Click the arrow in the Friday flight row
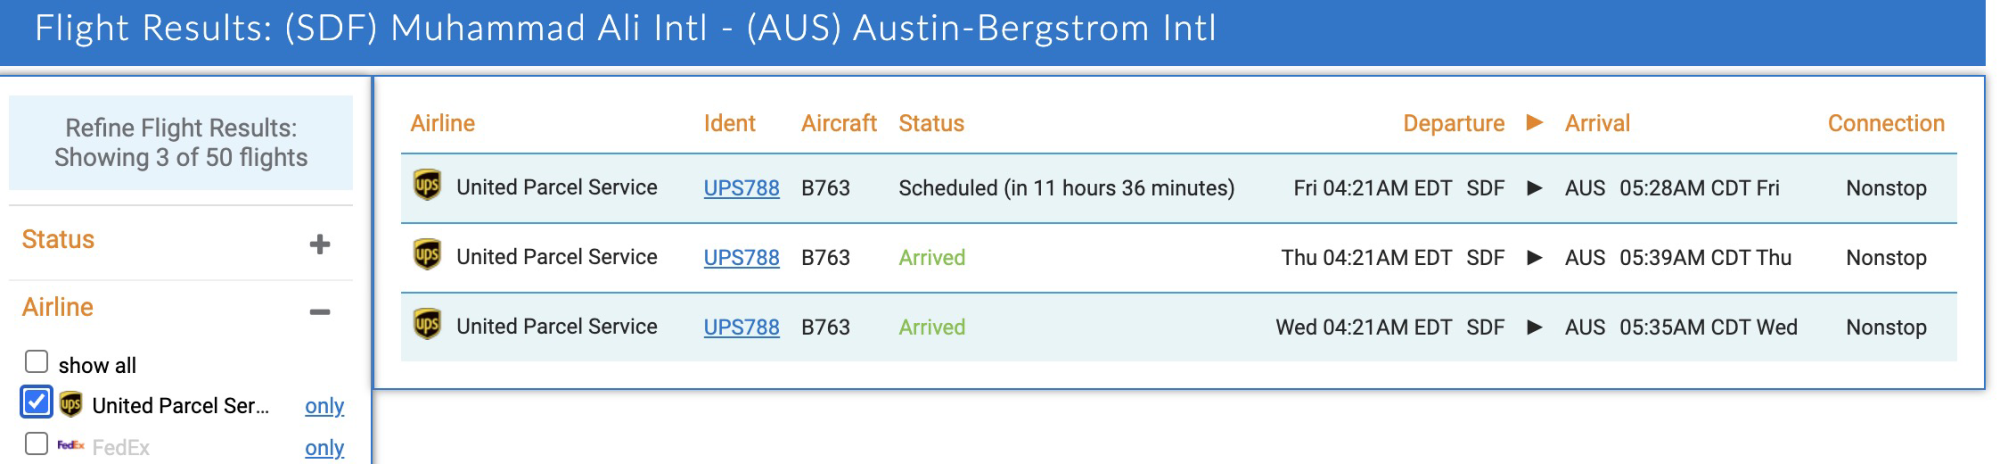This screenshot has height=464, width=2000. pos(1534,188)
